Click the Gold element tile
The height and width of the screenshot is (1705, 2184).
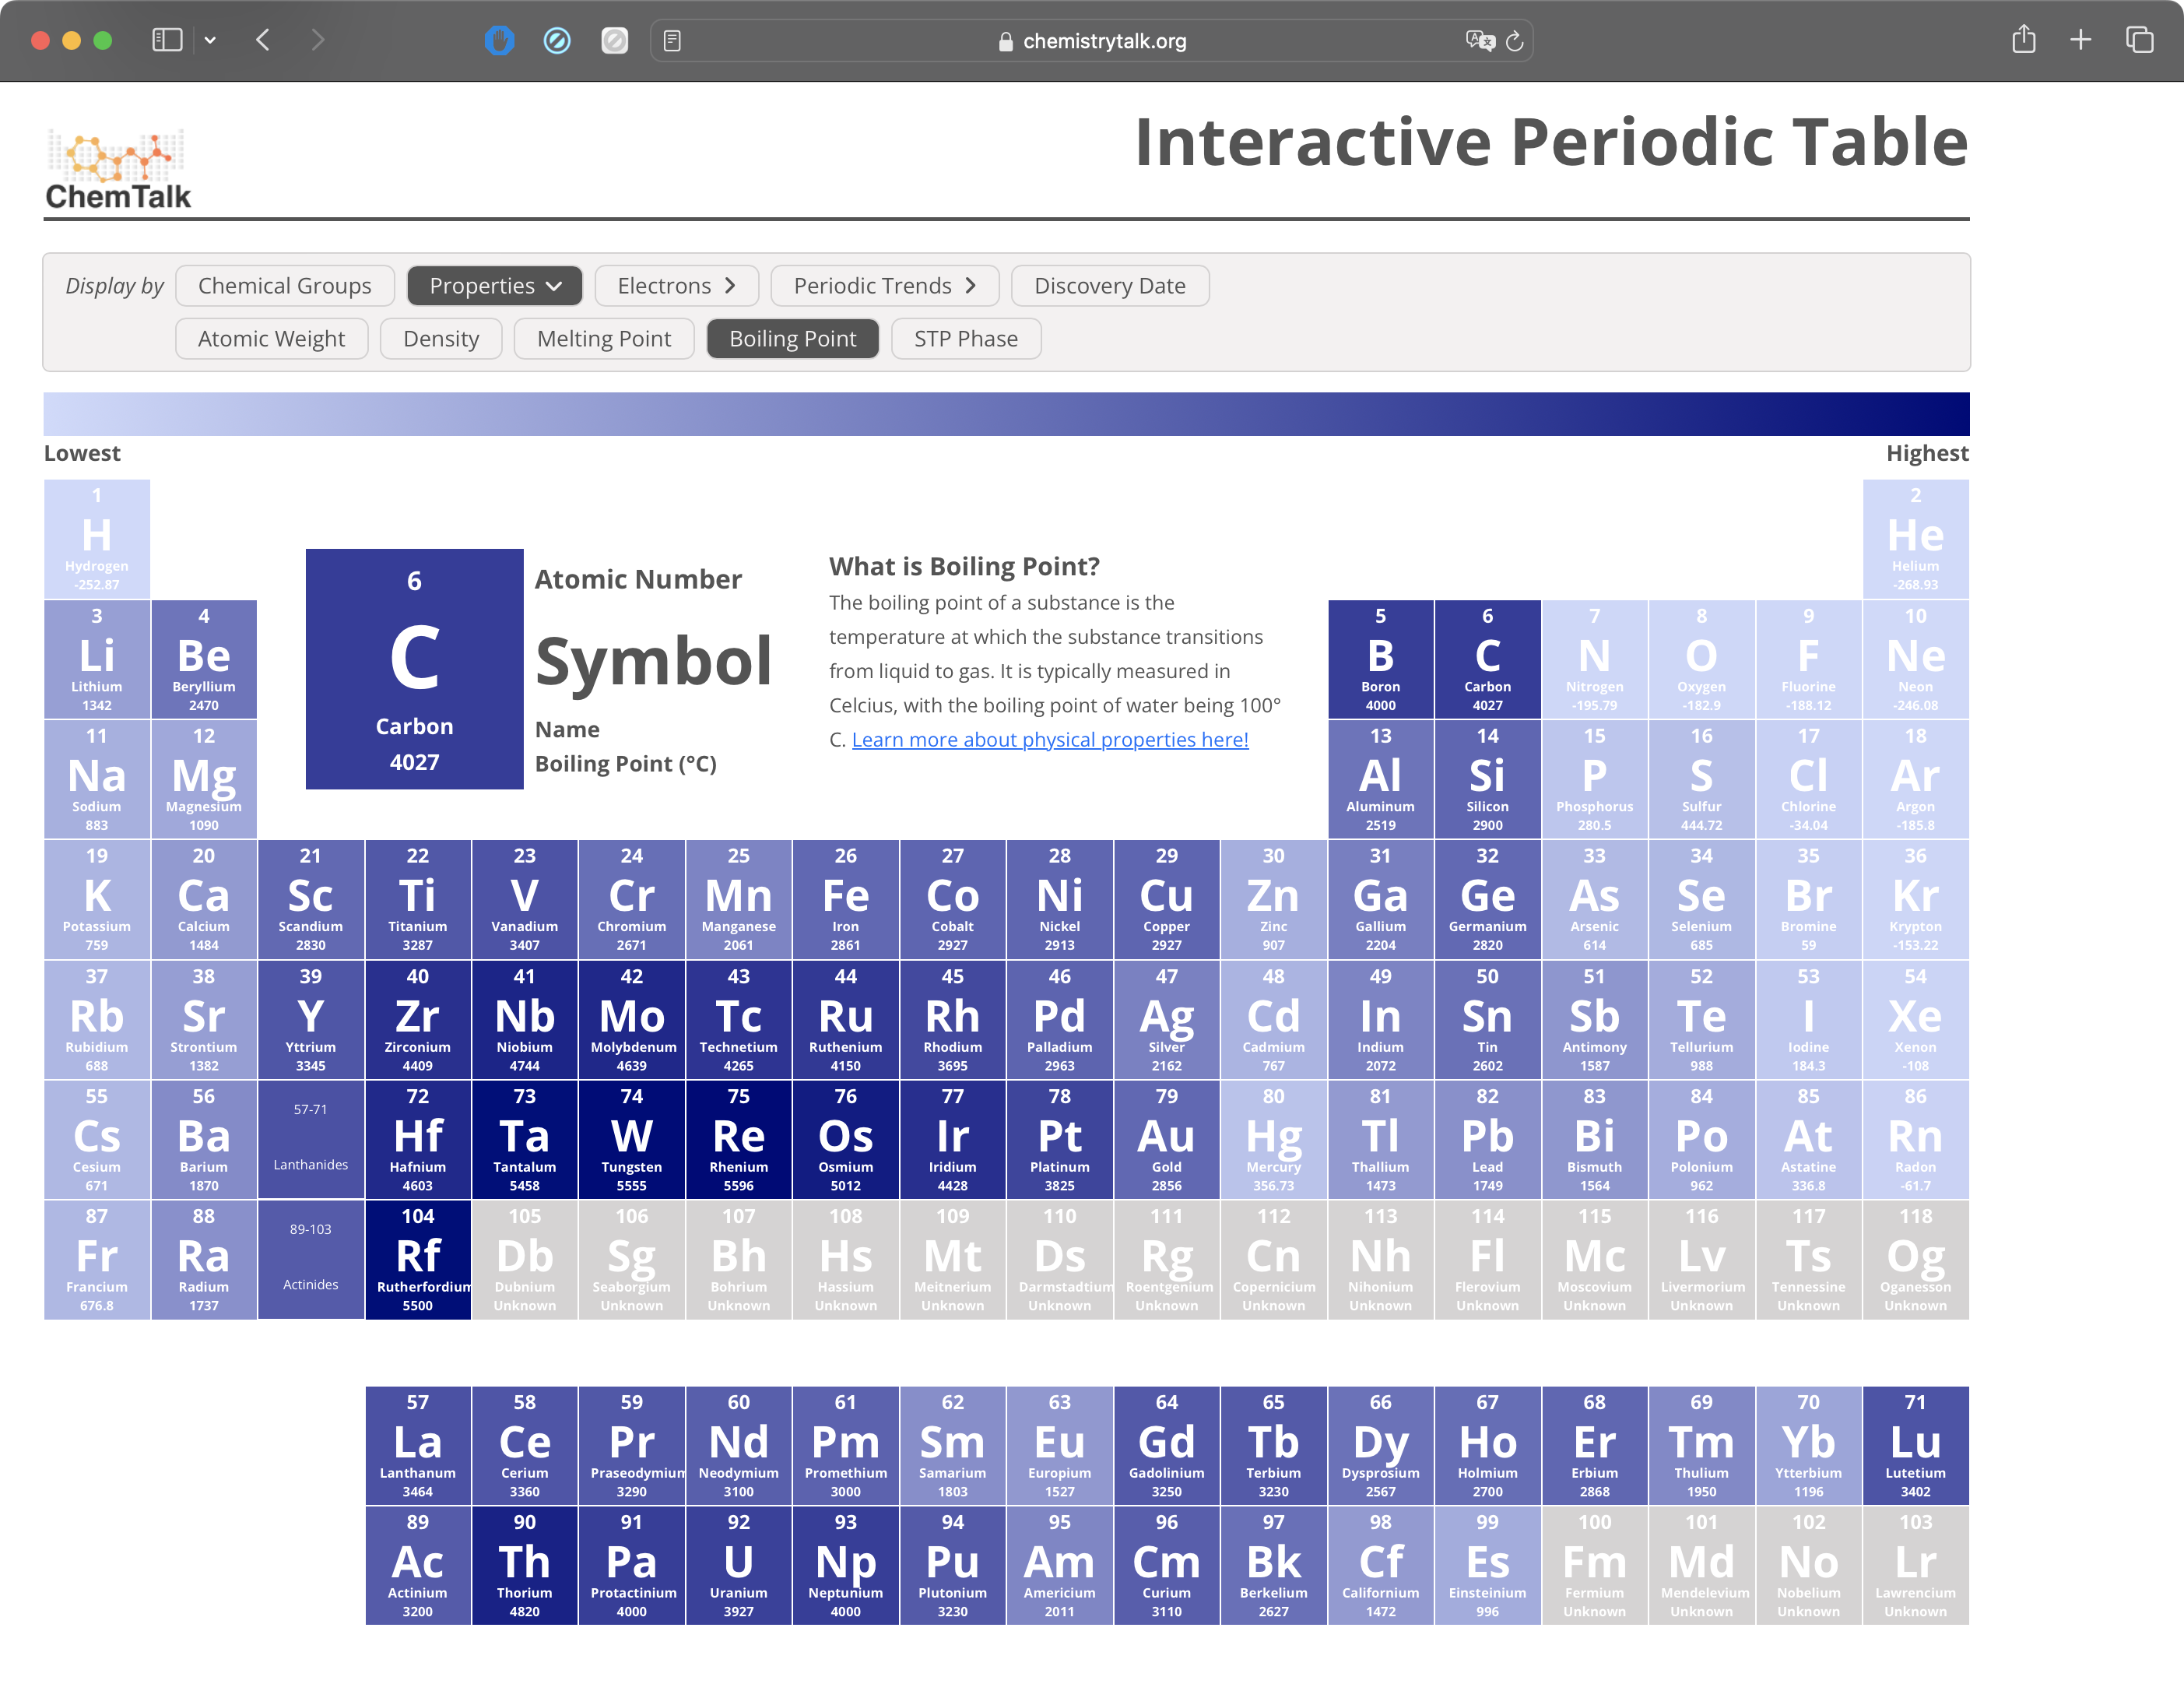pyautogui.click(x=1166, y=1139)
